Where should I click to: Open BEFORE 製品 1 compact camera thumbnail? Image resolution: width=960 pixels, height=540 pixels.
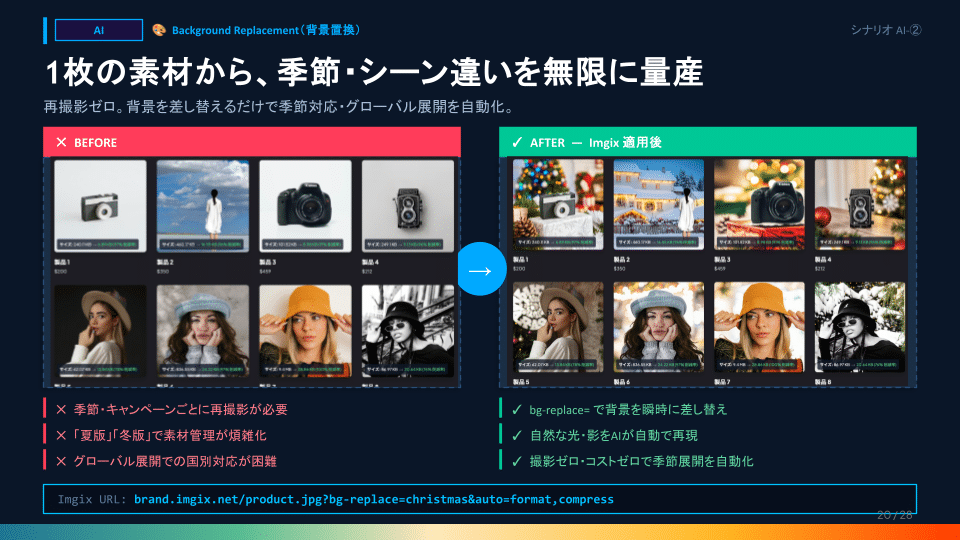[x=100, y=206]
